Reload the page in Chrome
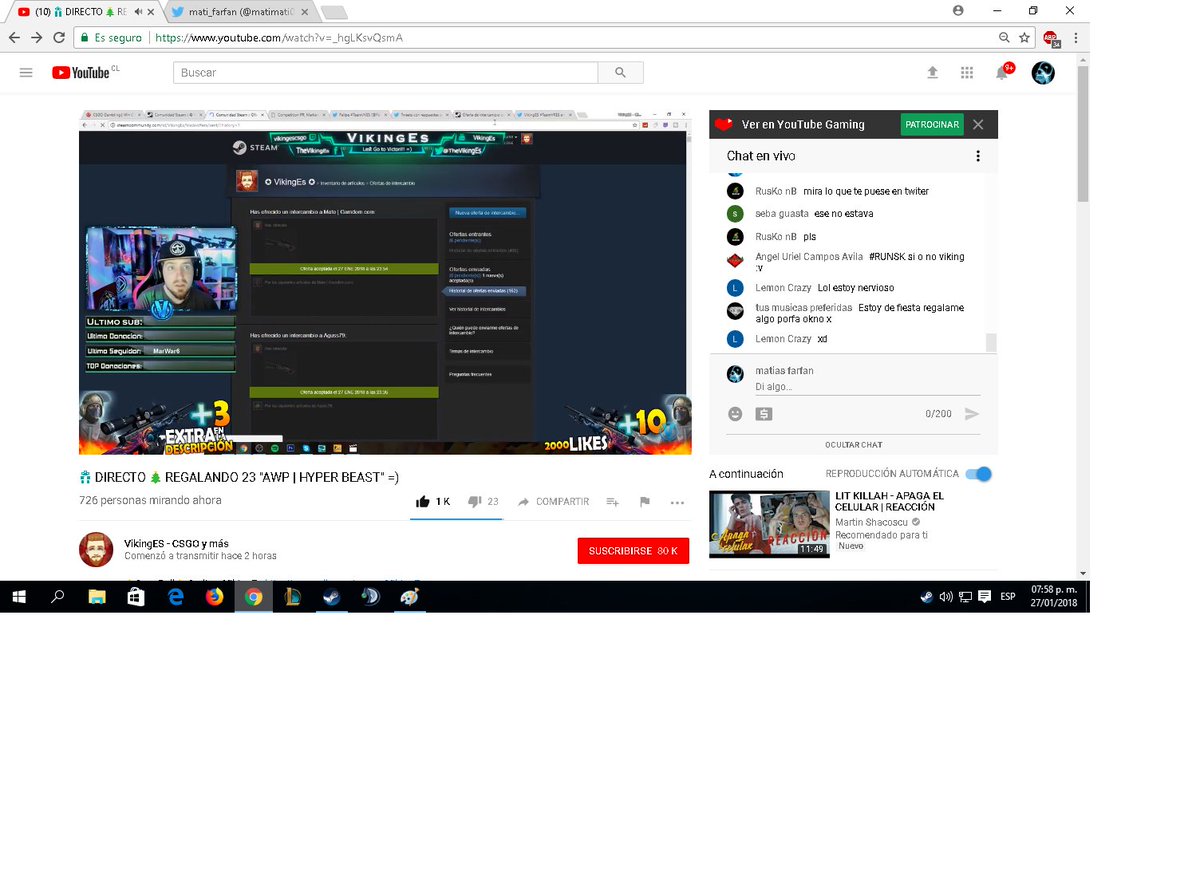This screenshot has width=1200, height=895. [x=59, y=37]
